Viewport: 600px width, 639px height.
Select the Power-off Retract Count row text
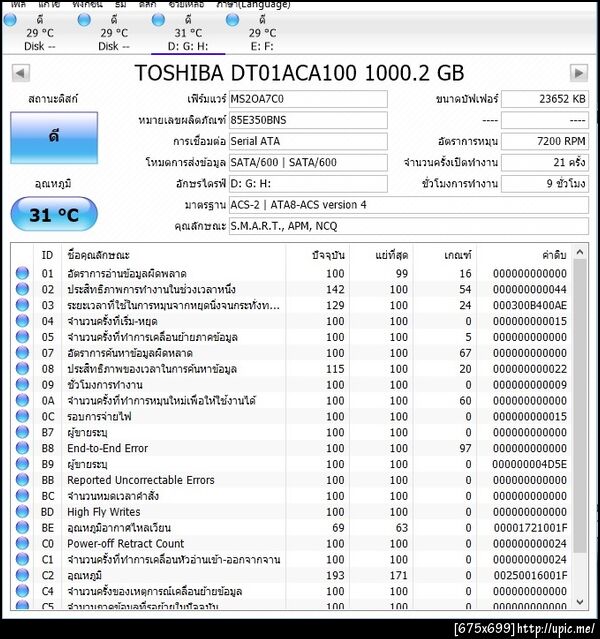pyautogui.click(x=126, y=544)
